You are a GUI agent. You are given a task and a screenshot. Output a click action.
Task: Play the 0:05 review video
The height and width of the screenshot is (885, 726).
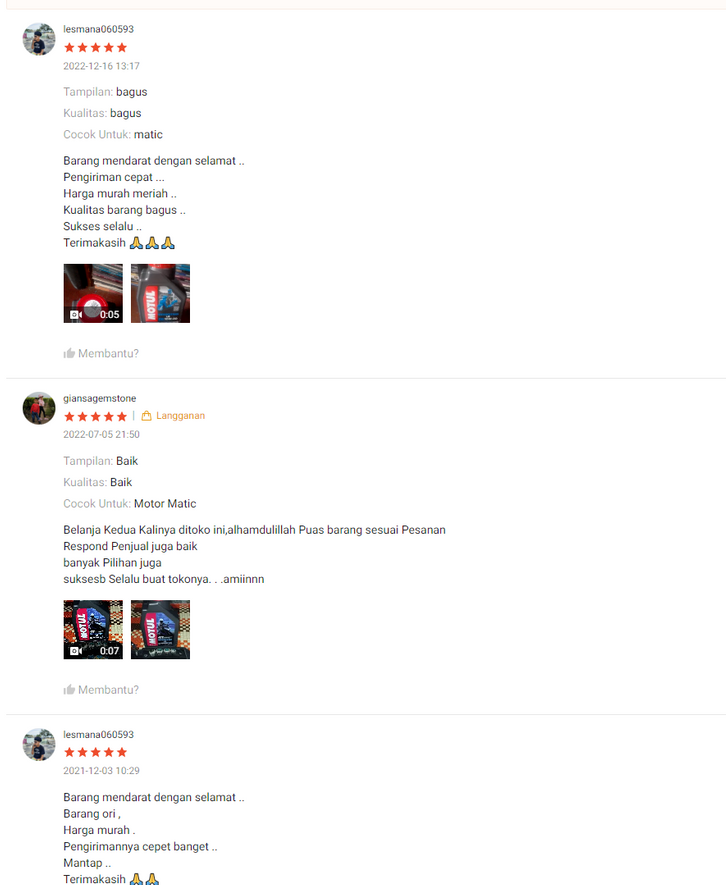tap(93, 293)
